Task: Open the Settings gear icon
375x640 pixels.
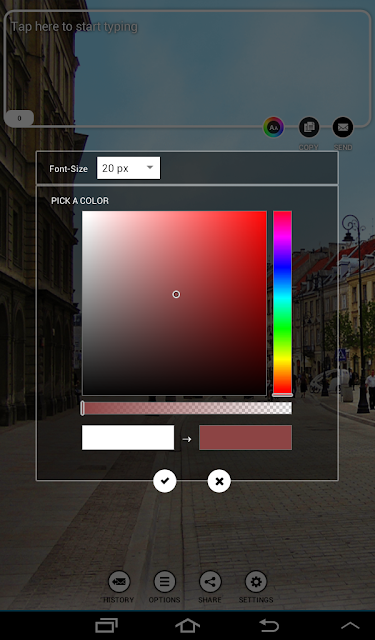Action: [256, 582]
